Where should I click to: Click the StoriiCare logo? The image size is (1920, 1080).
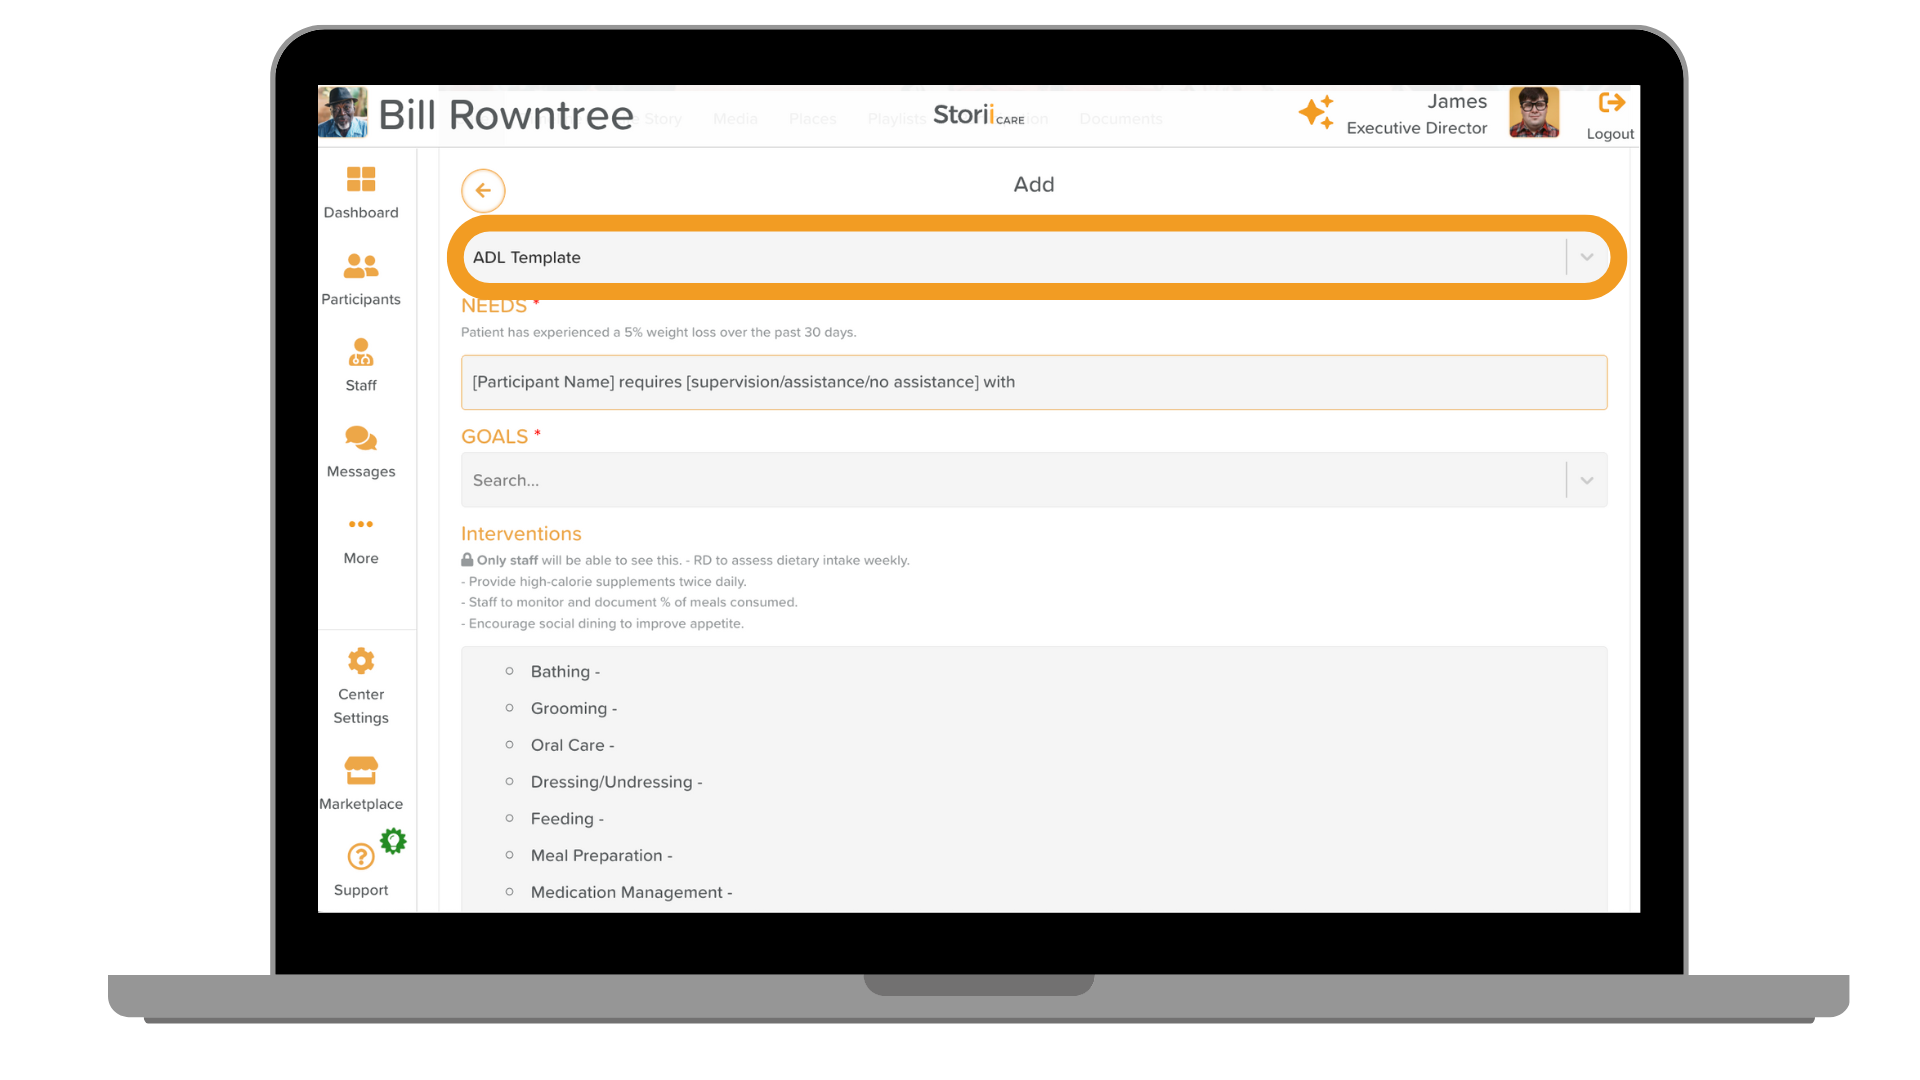(x=977, y=115)
